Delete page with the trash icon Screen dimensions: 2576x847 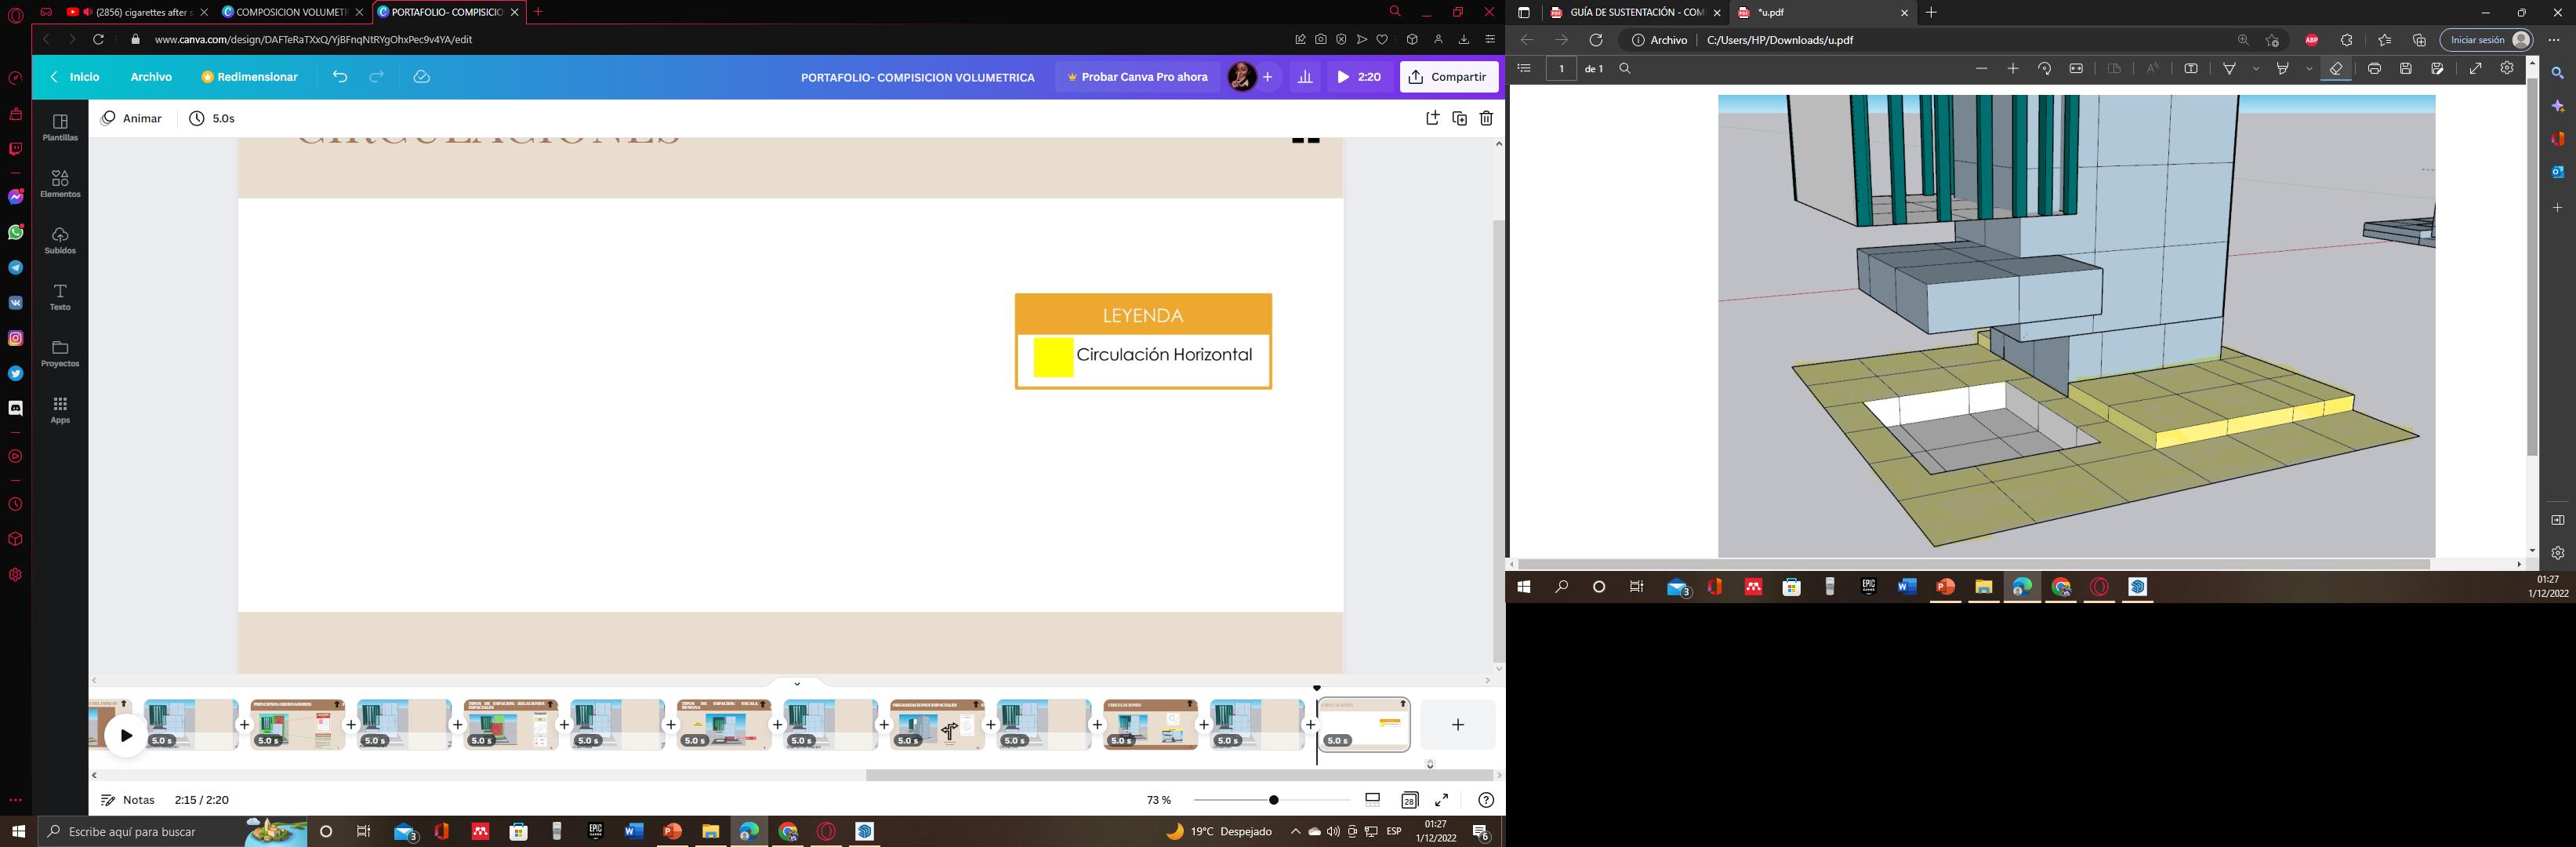pos(1486,118)
